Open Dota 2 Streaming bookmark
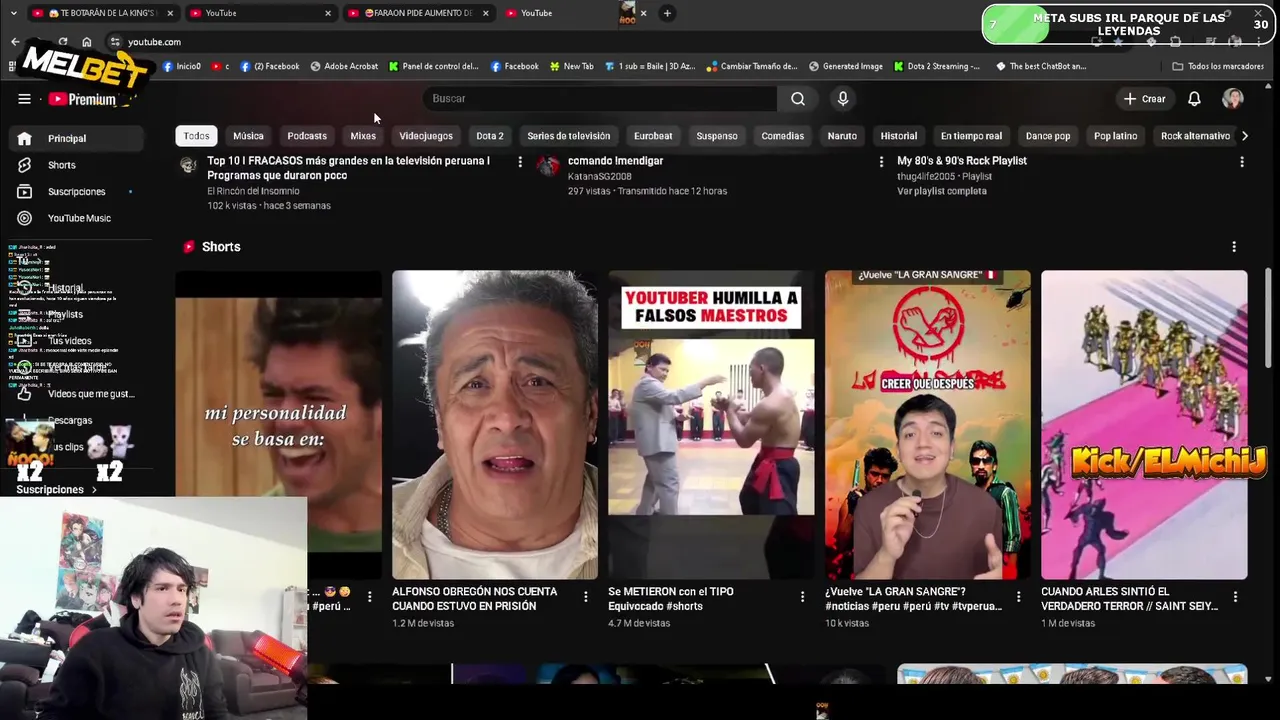Viewport: 1280px width, 720px height. 936,67
